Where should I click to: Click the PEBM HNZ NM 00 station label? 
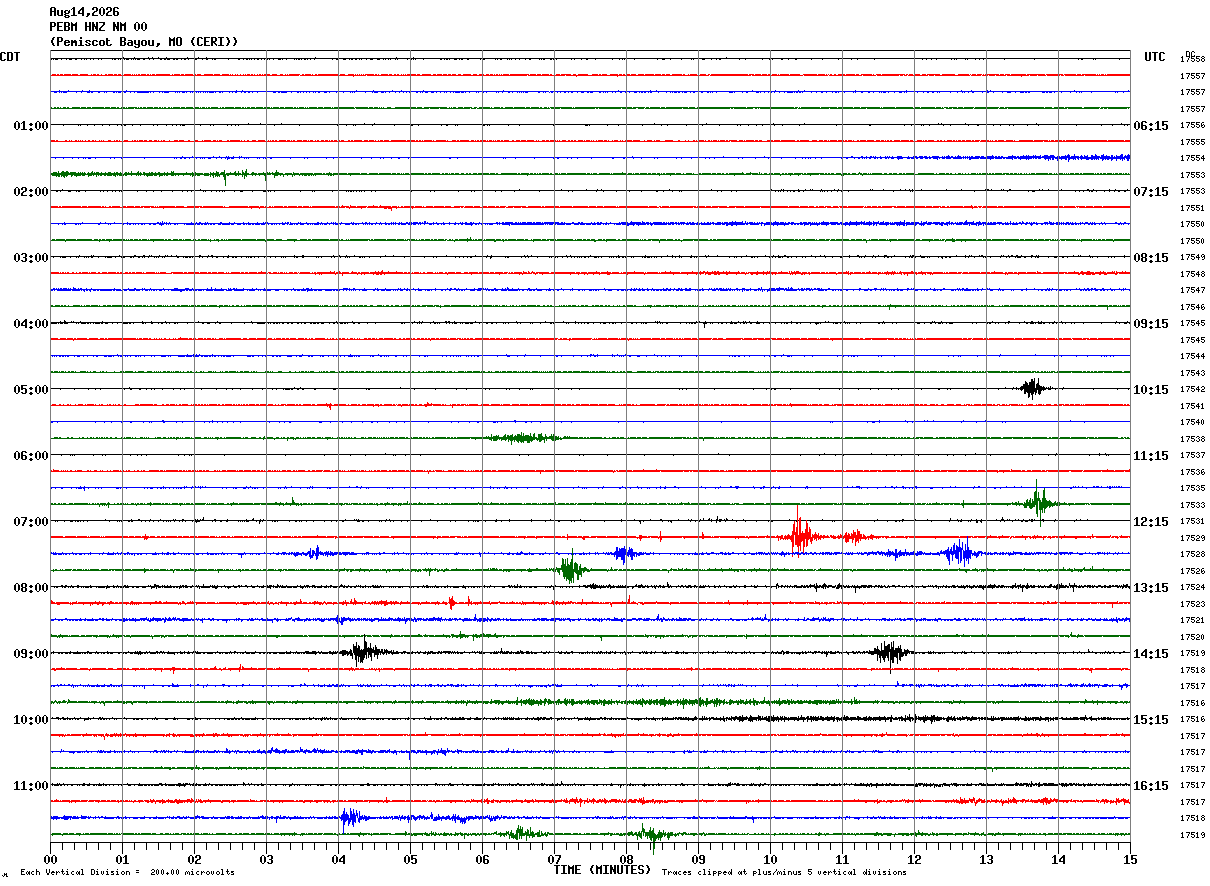pos(98,27)
